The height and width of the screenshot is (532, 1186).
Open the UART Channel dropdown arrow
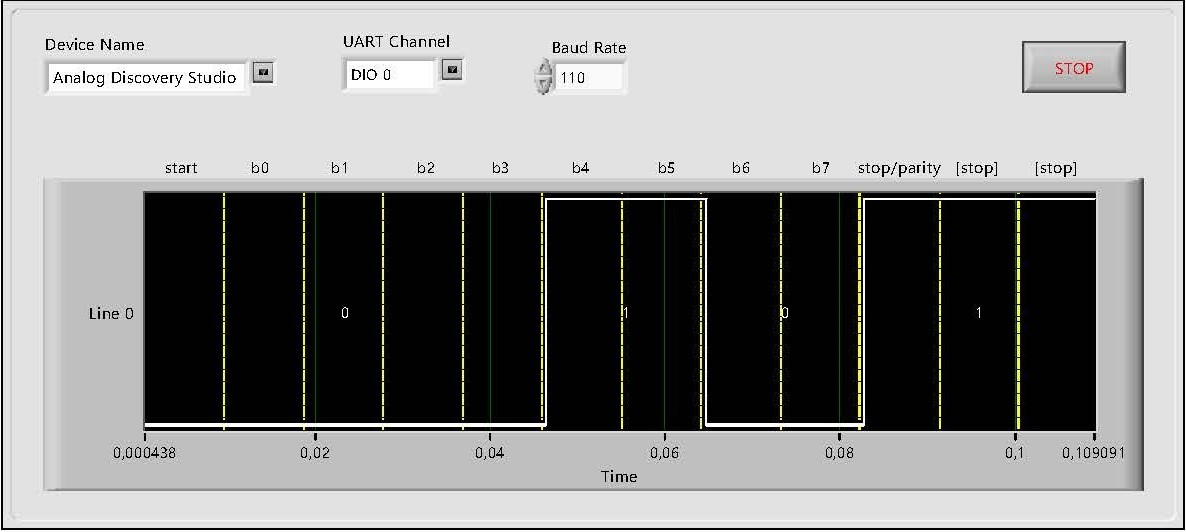tap(452, 70)
